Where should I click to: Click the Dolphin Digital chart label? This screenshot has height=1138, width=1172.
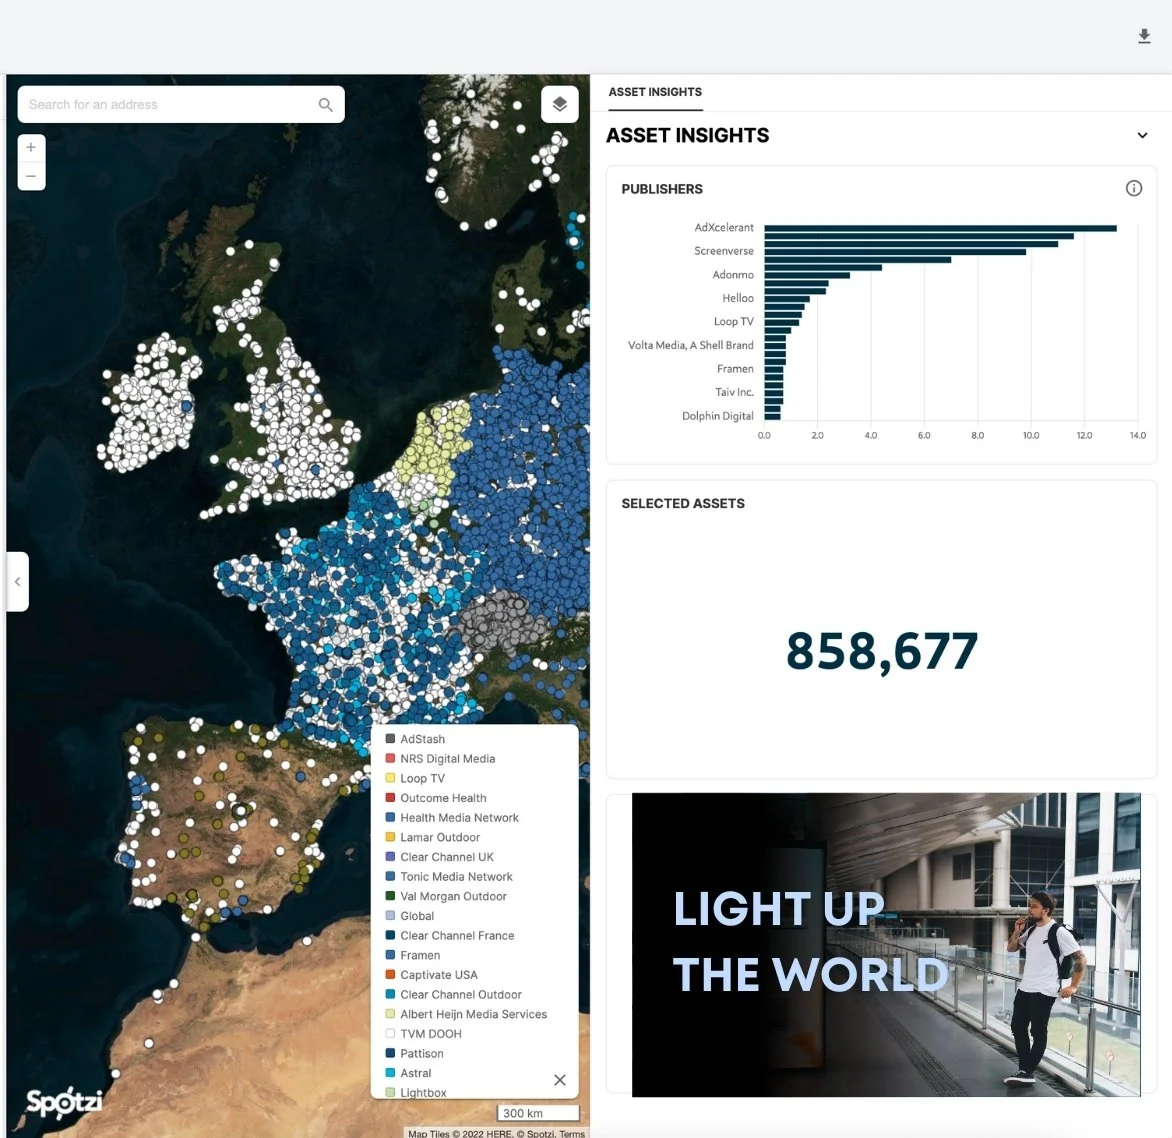point(718,416)
